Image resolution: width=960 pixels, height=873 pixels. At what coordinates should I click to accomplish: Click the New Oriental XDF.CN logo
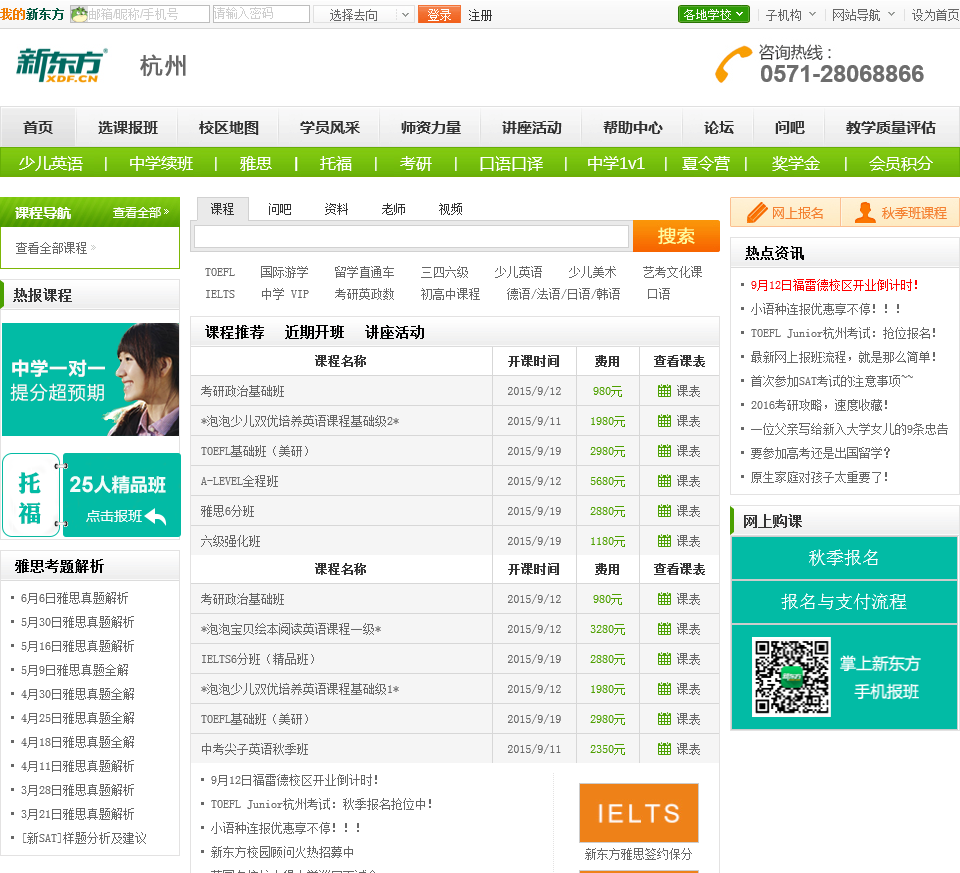(x=61, y=65)
